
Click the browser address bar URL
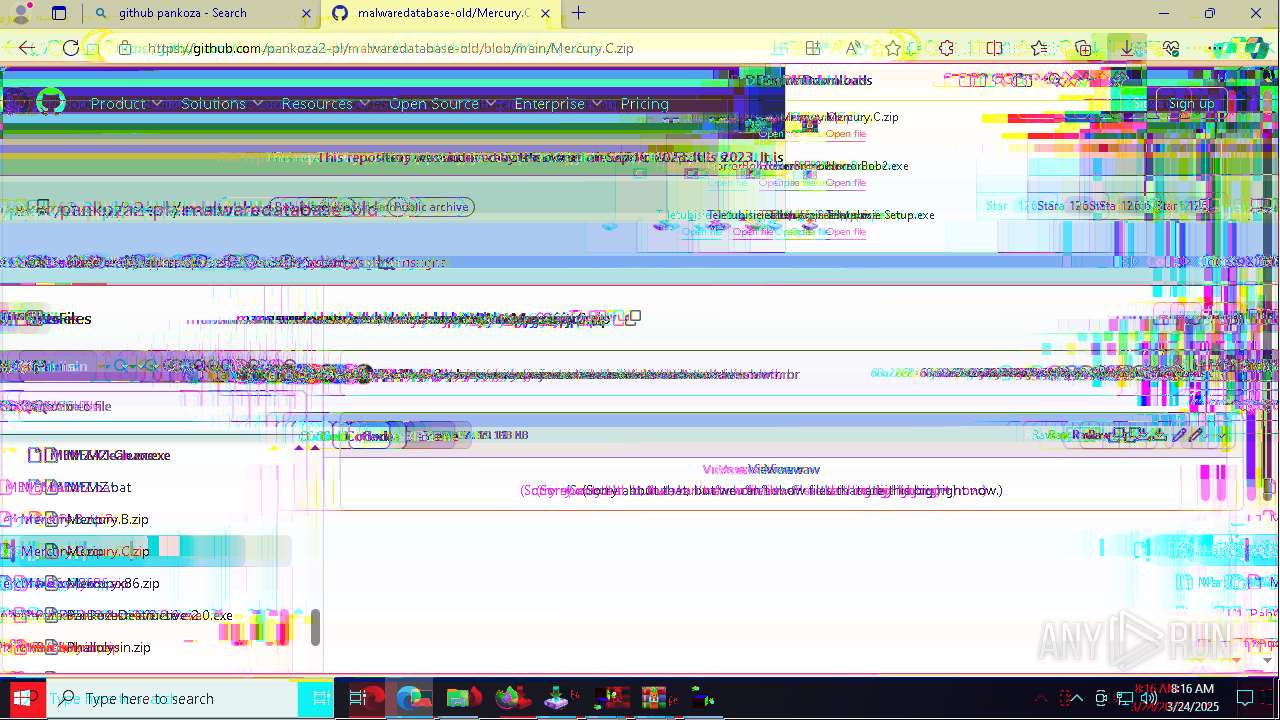[391, 48]
